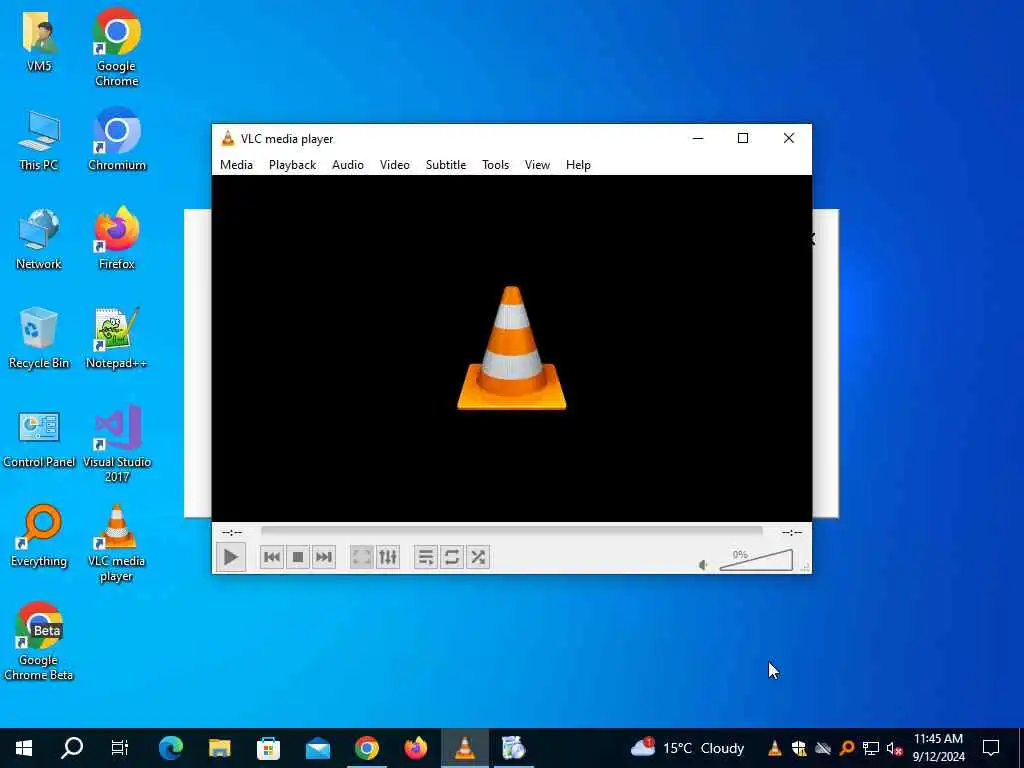The height and width of the screenshot is (768, 1024).
Task: Toggle the VLC playlist view
Action: [425, 557]
